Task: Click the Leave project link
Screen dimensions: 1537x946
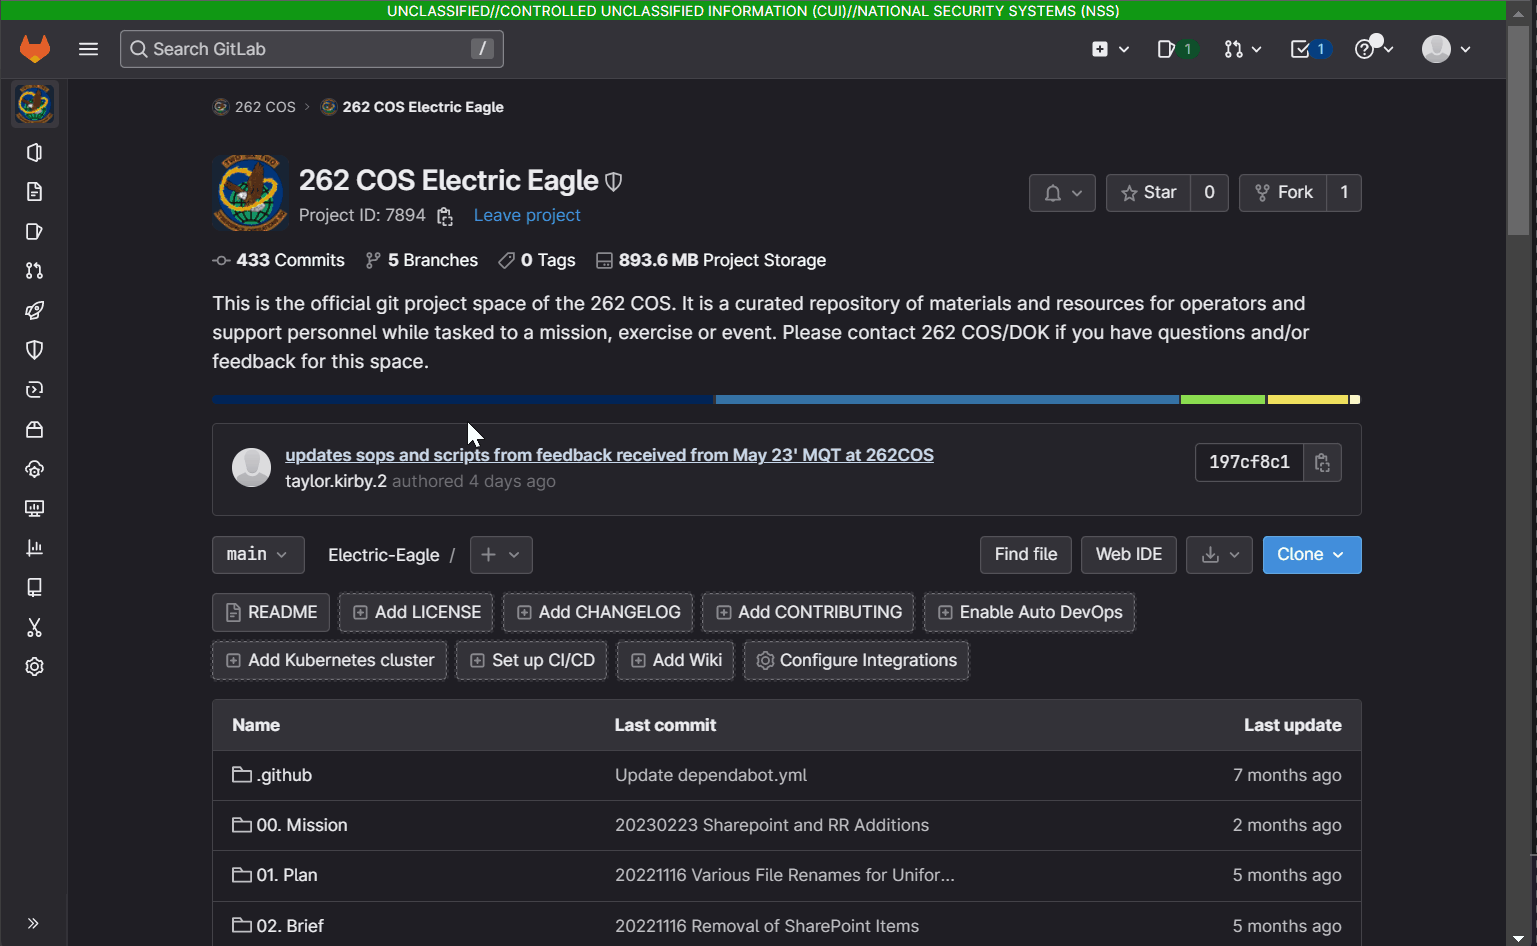Action: 527,215
